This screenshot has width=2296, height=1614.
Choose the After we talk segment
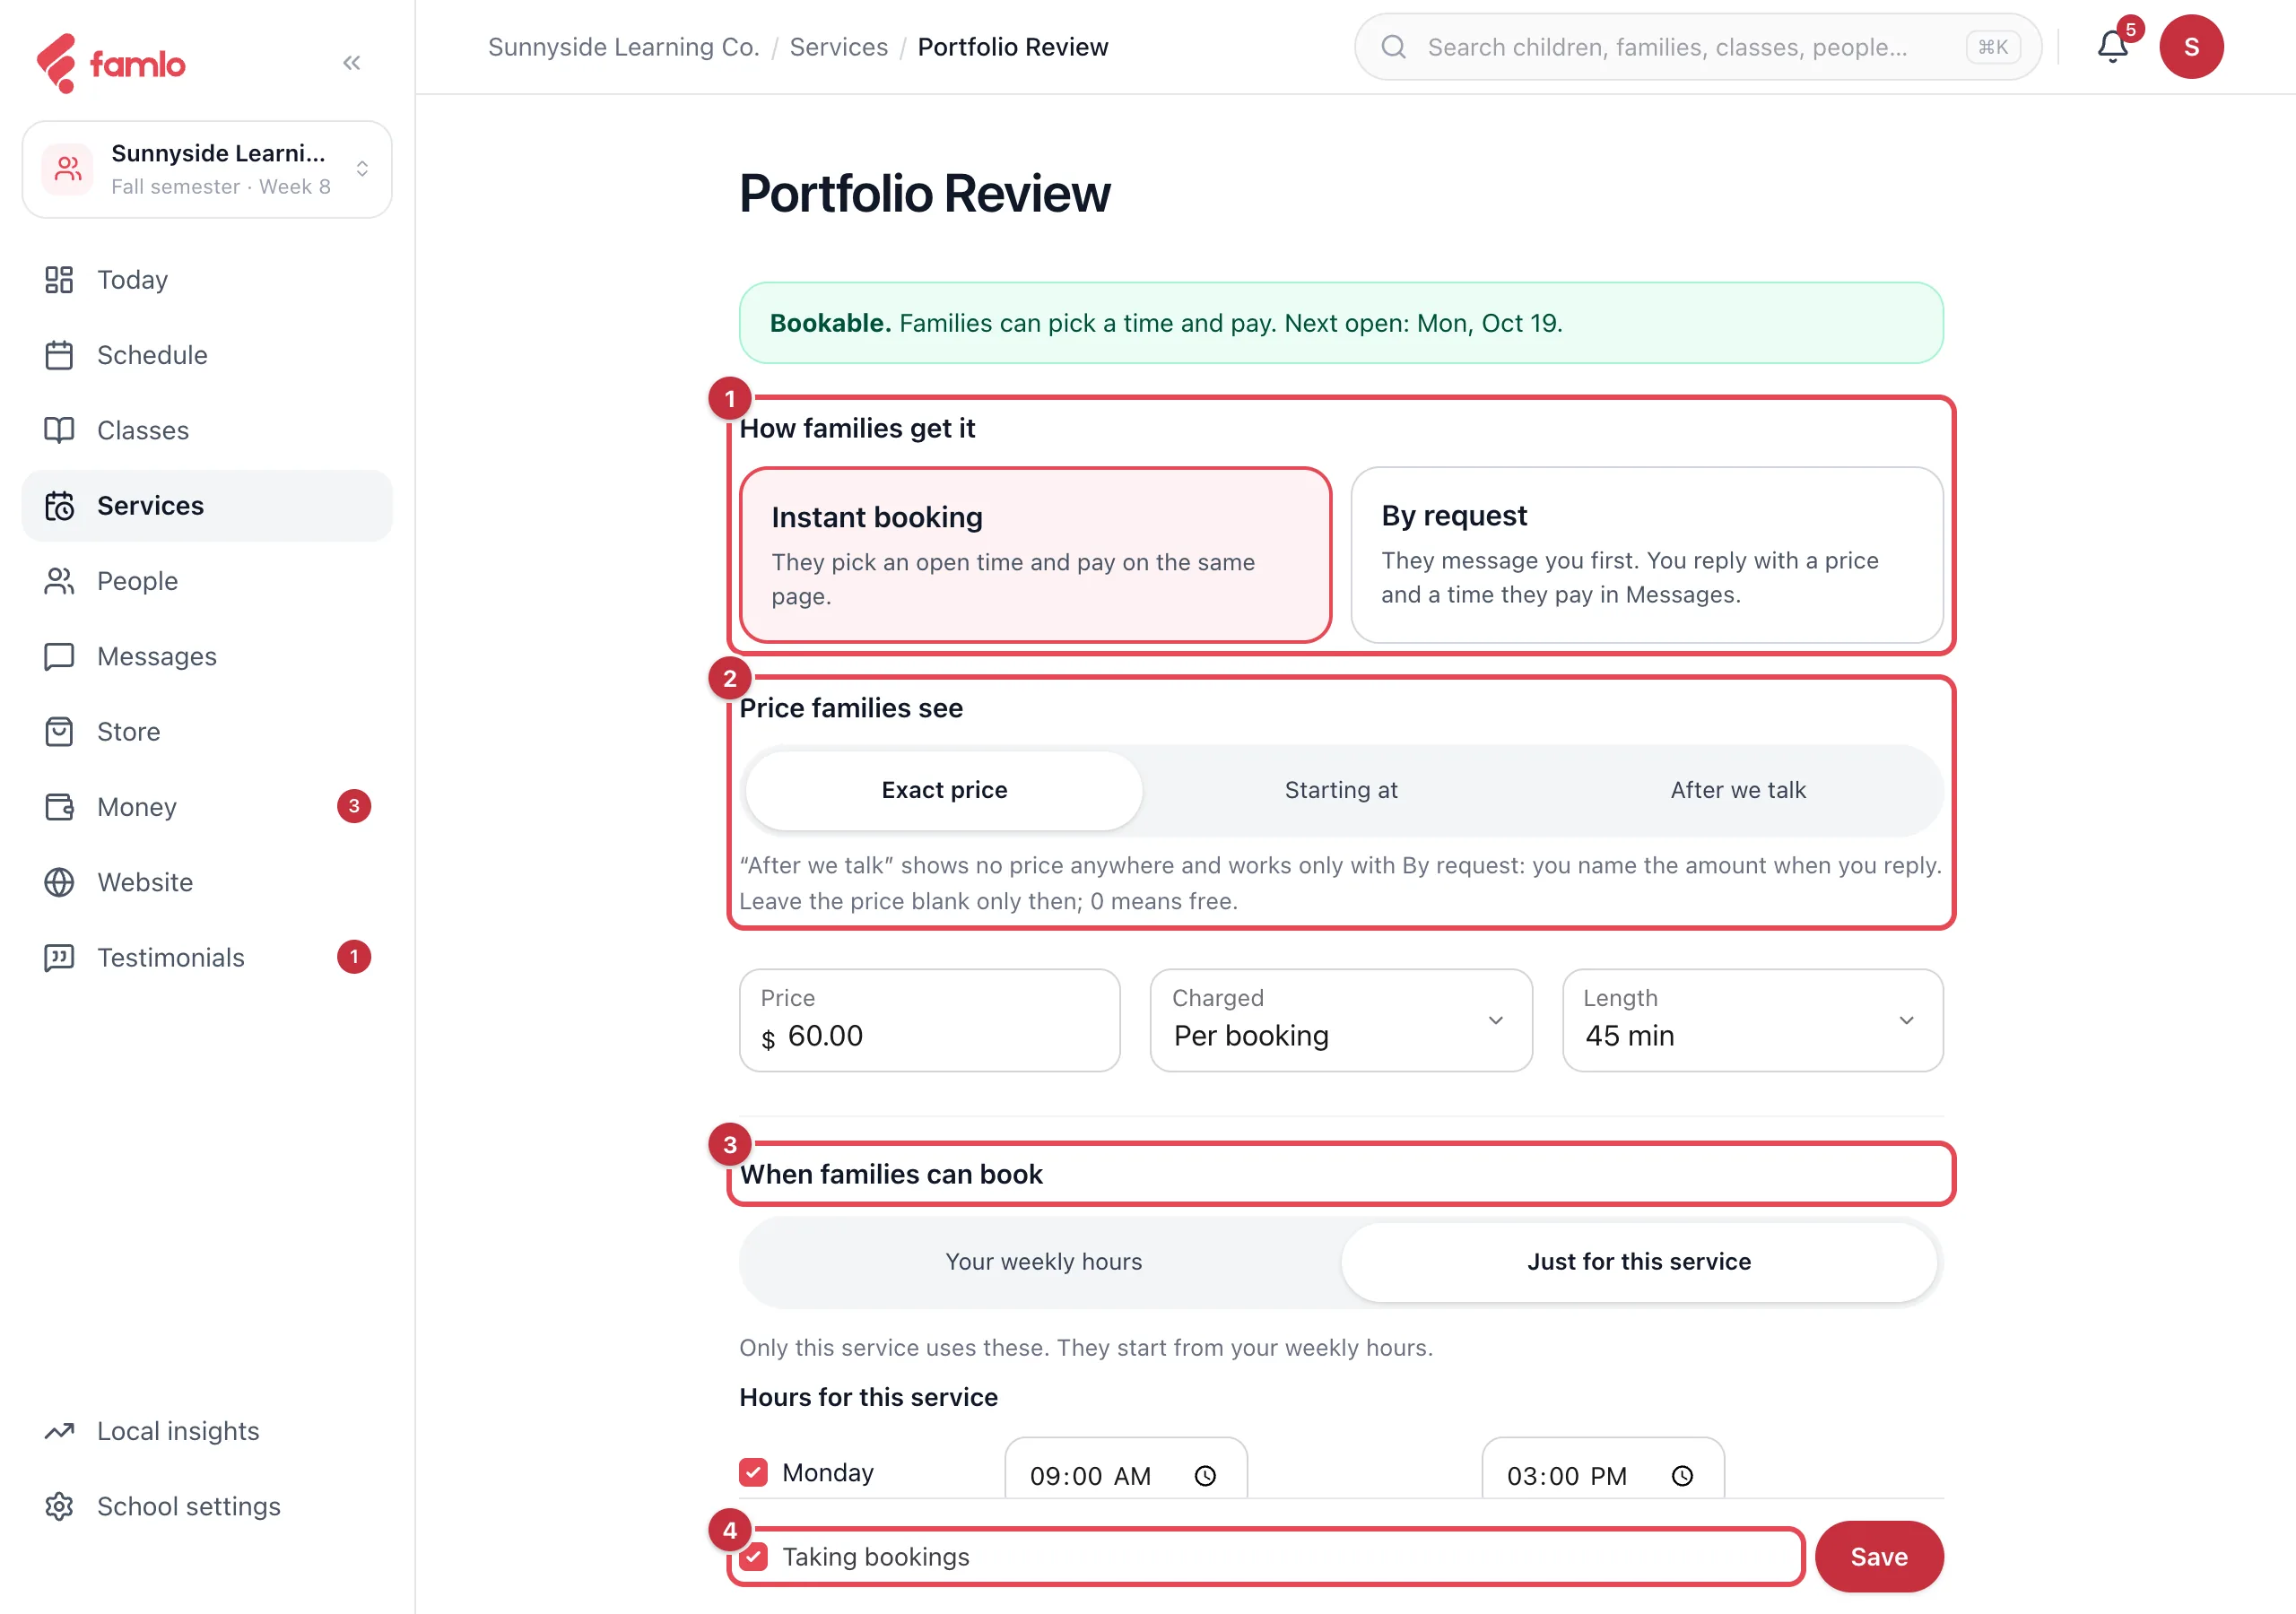[1737, 790]
